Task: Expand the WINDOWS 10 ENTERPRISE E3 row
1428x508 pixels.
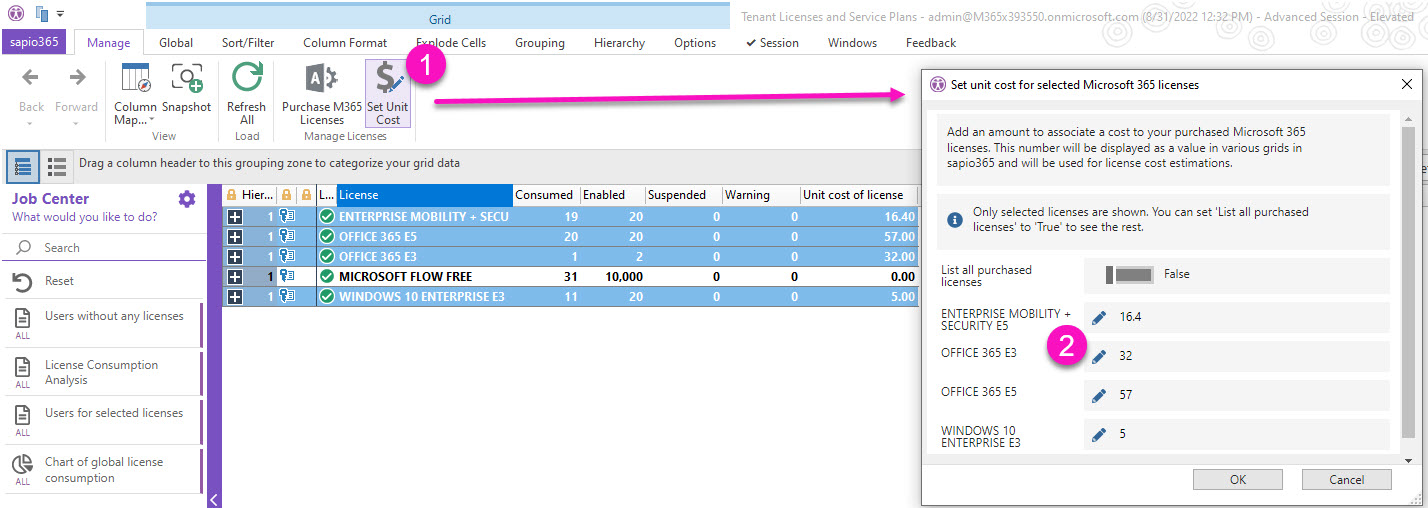Action: (x=235, y=296)
